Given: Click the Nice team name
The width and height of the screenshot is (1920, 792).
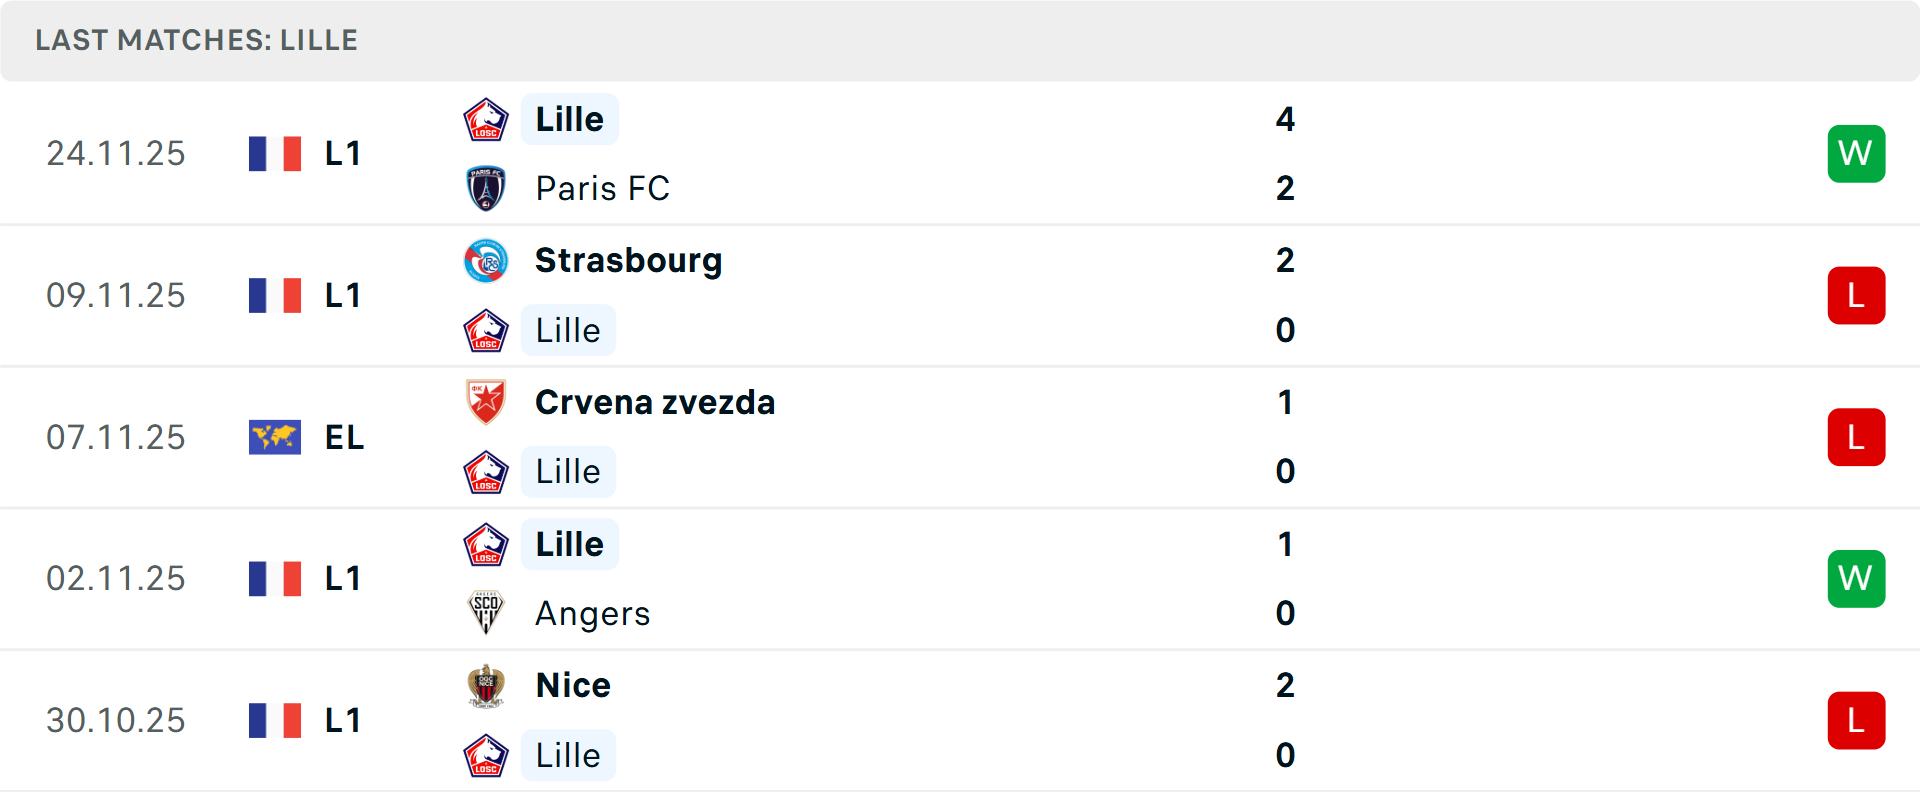Looking at the screenshot, I should [x=573, y=686].
